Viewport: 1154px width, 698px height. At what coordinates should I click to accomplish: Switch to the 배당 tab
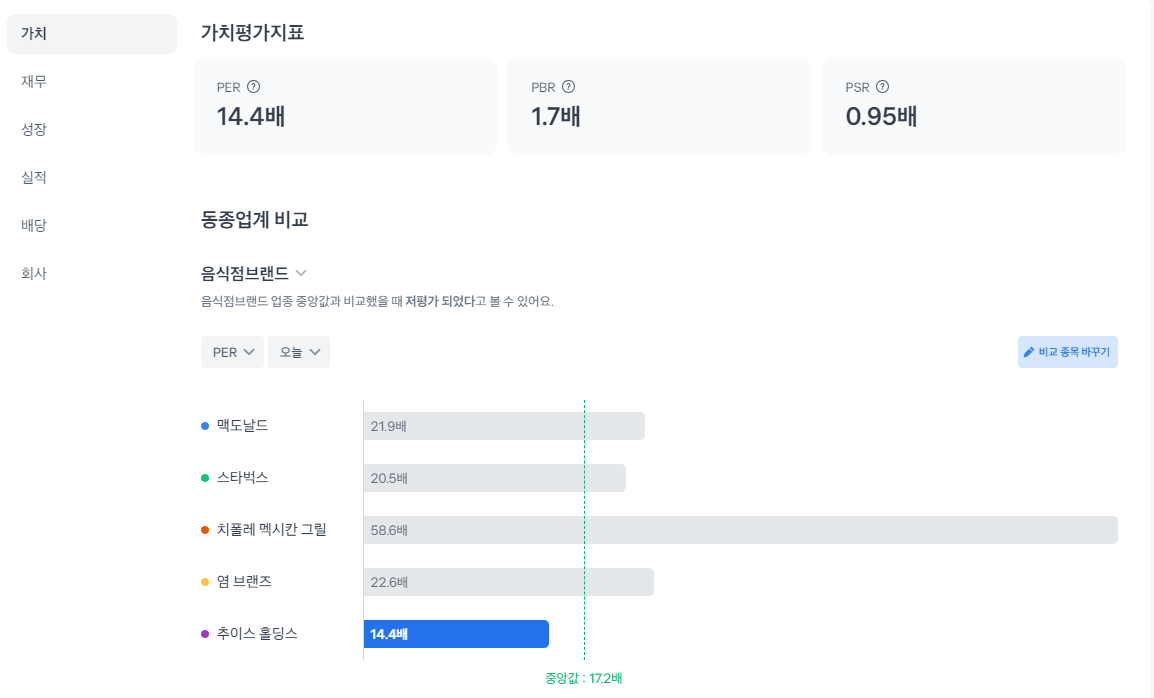[33, 225]
